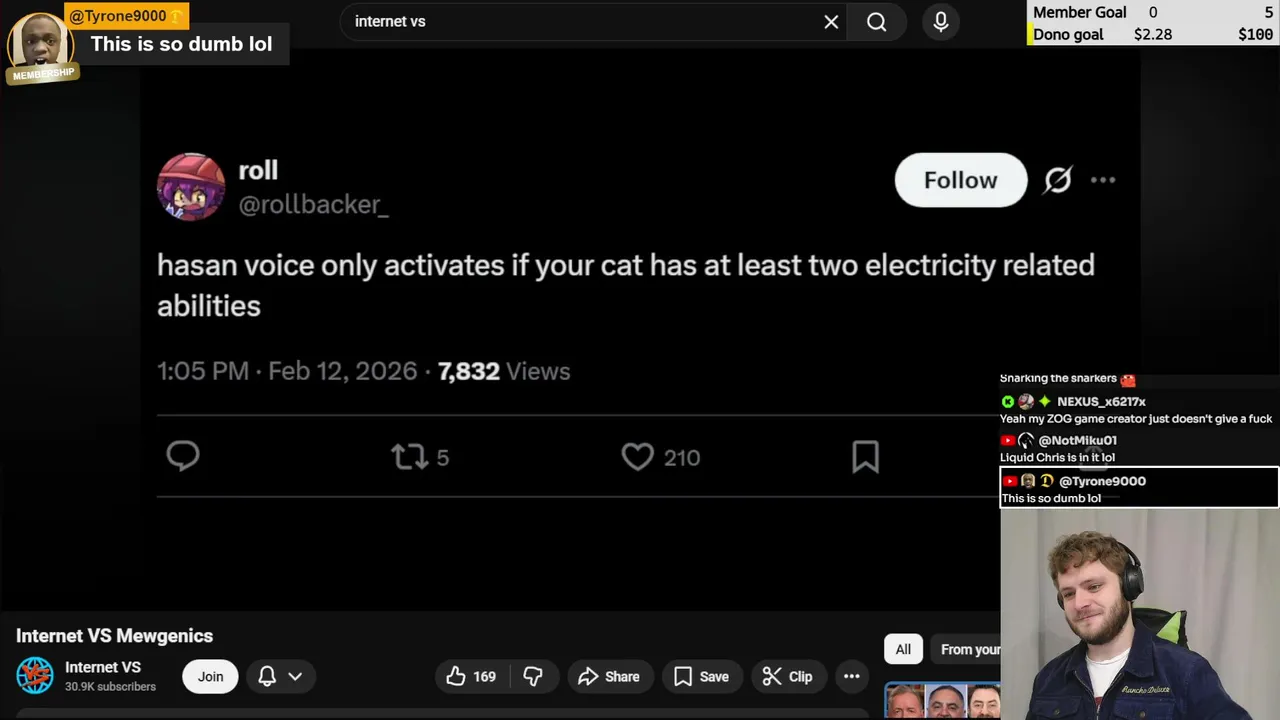Click the magnifying glass search button
The height and width of the screenshot is (720, 1280).
[x=877, y=22]
